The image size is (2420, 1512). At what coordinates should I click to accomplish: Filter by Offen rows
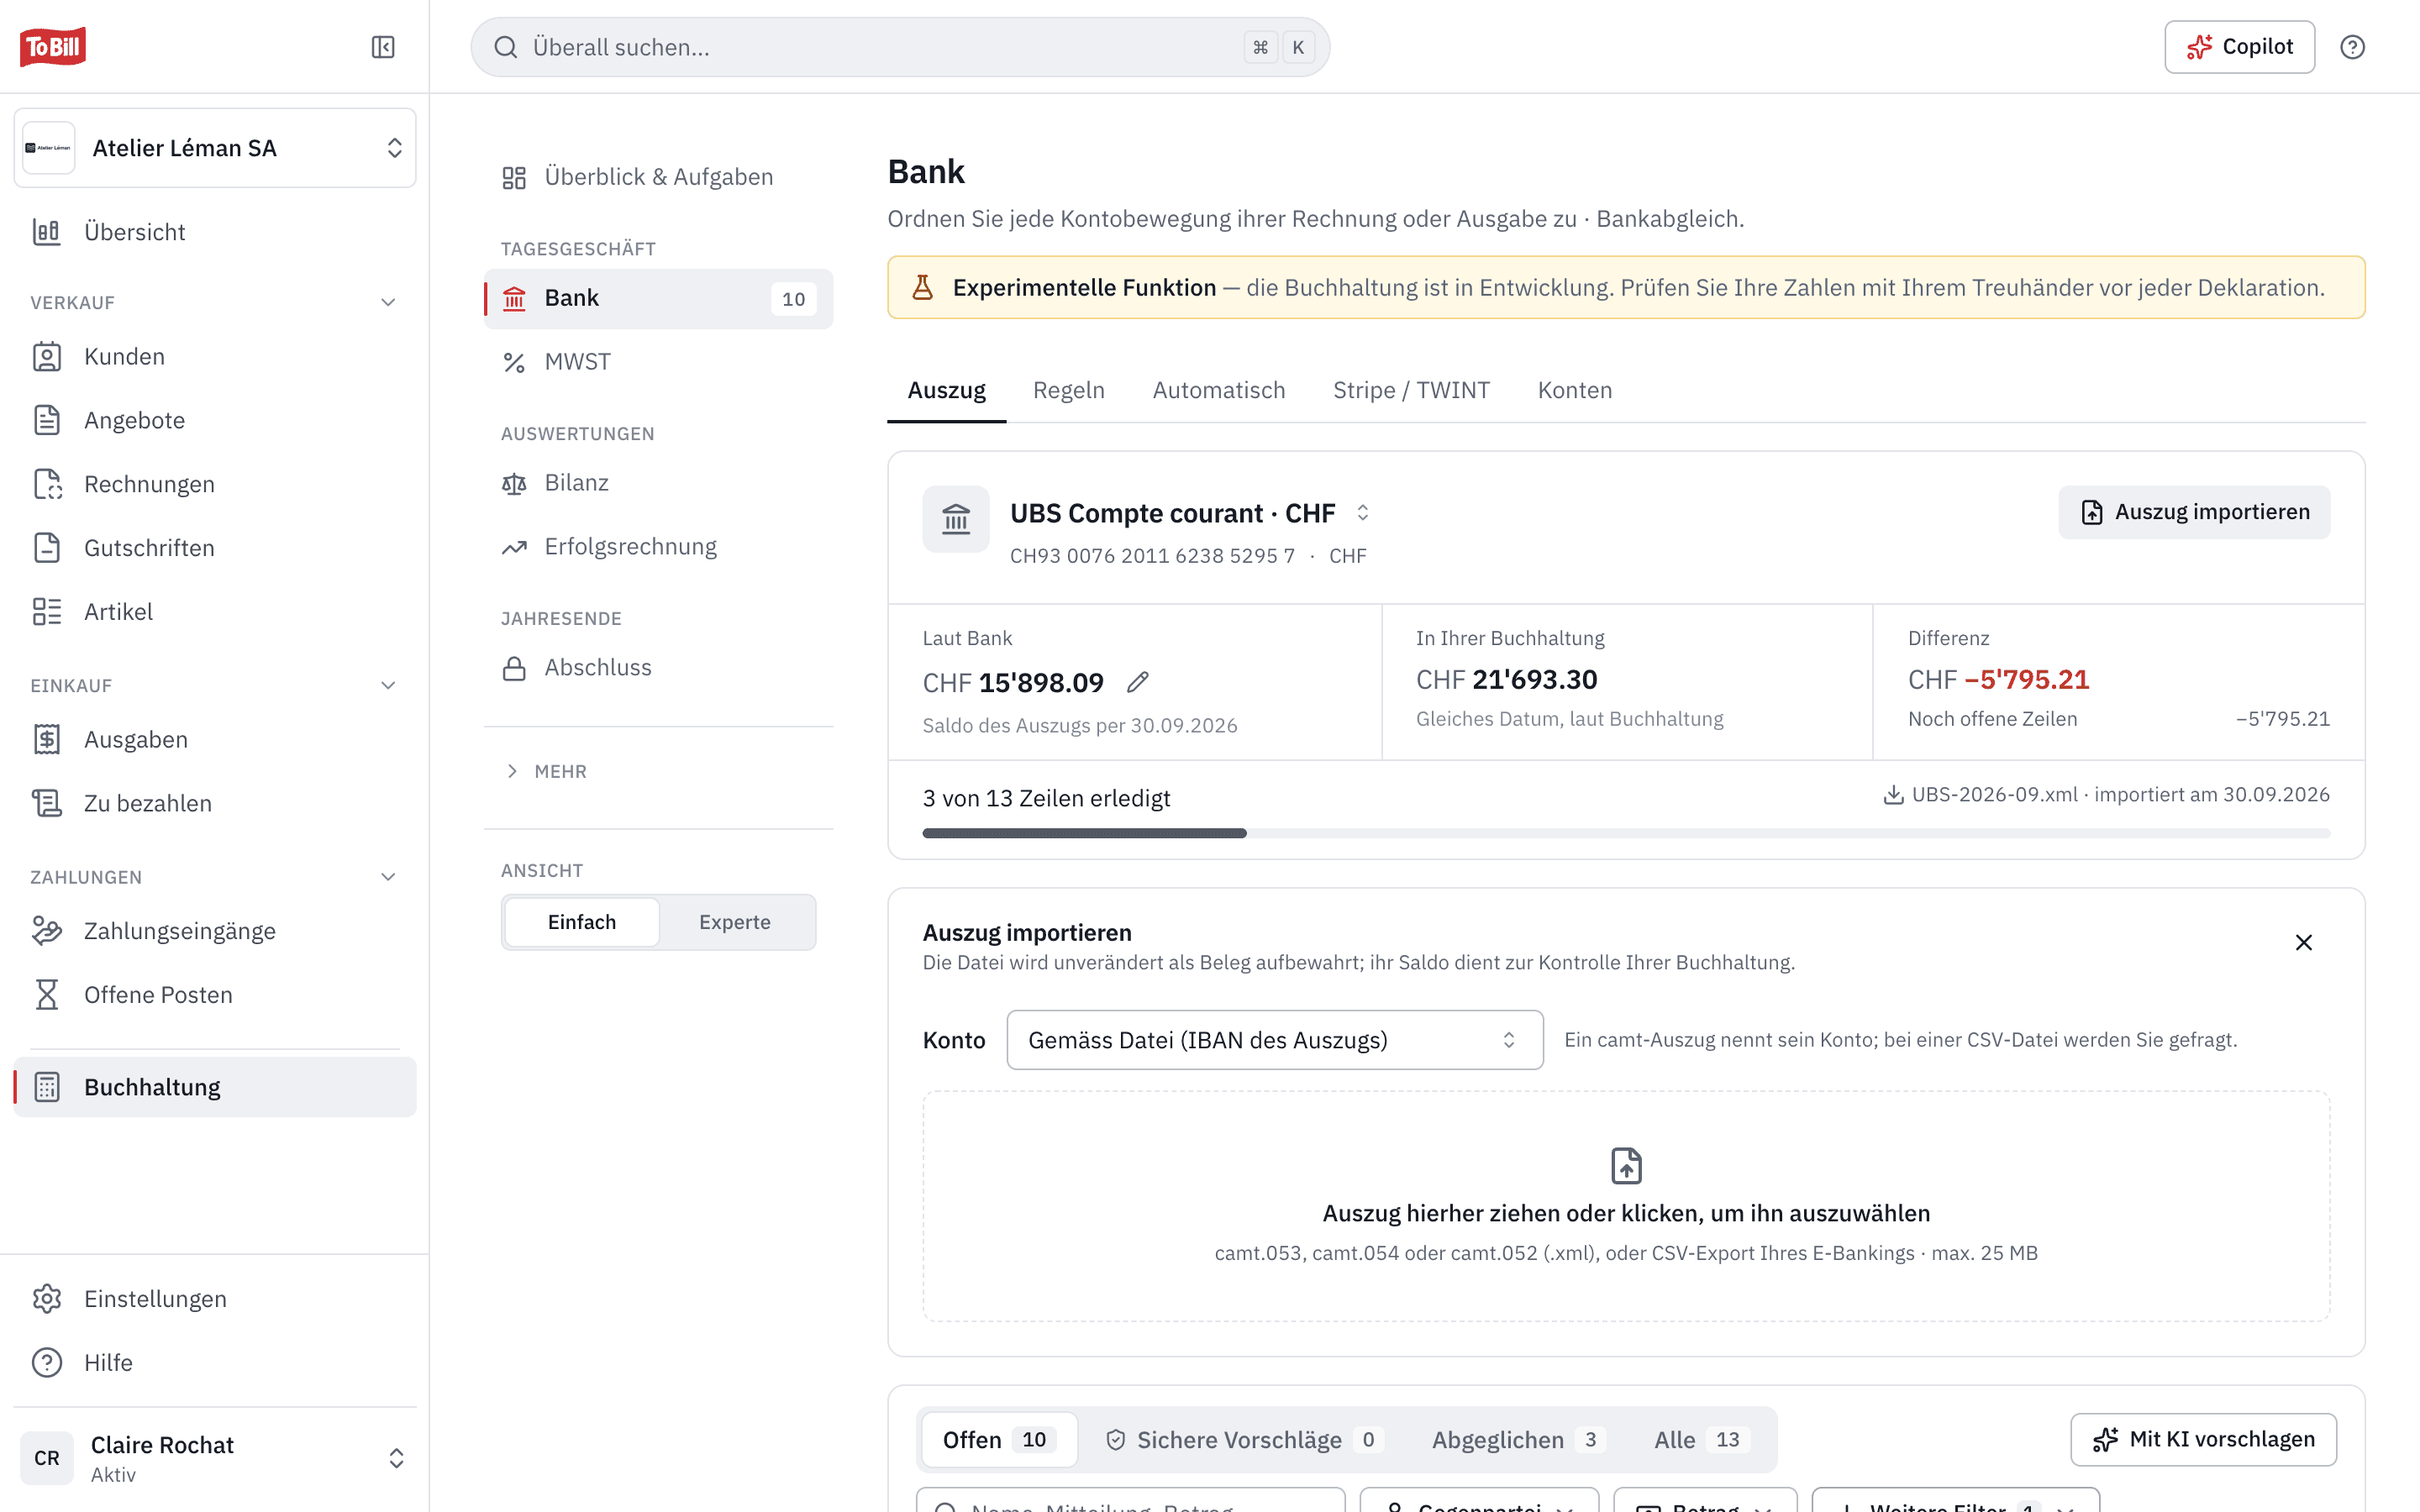coord(998,1440)
